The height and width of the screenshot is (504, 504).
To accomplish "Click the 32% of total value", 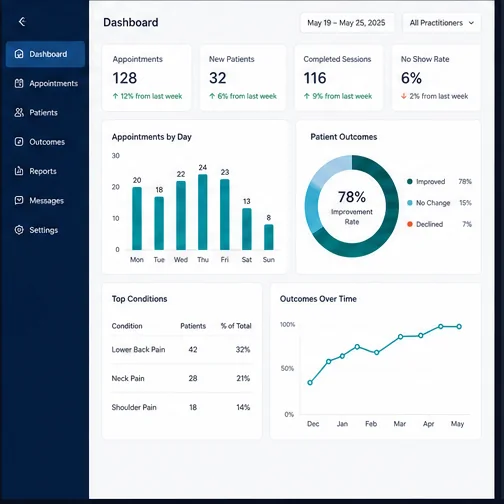I will coord(243,350).
